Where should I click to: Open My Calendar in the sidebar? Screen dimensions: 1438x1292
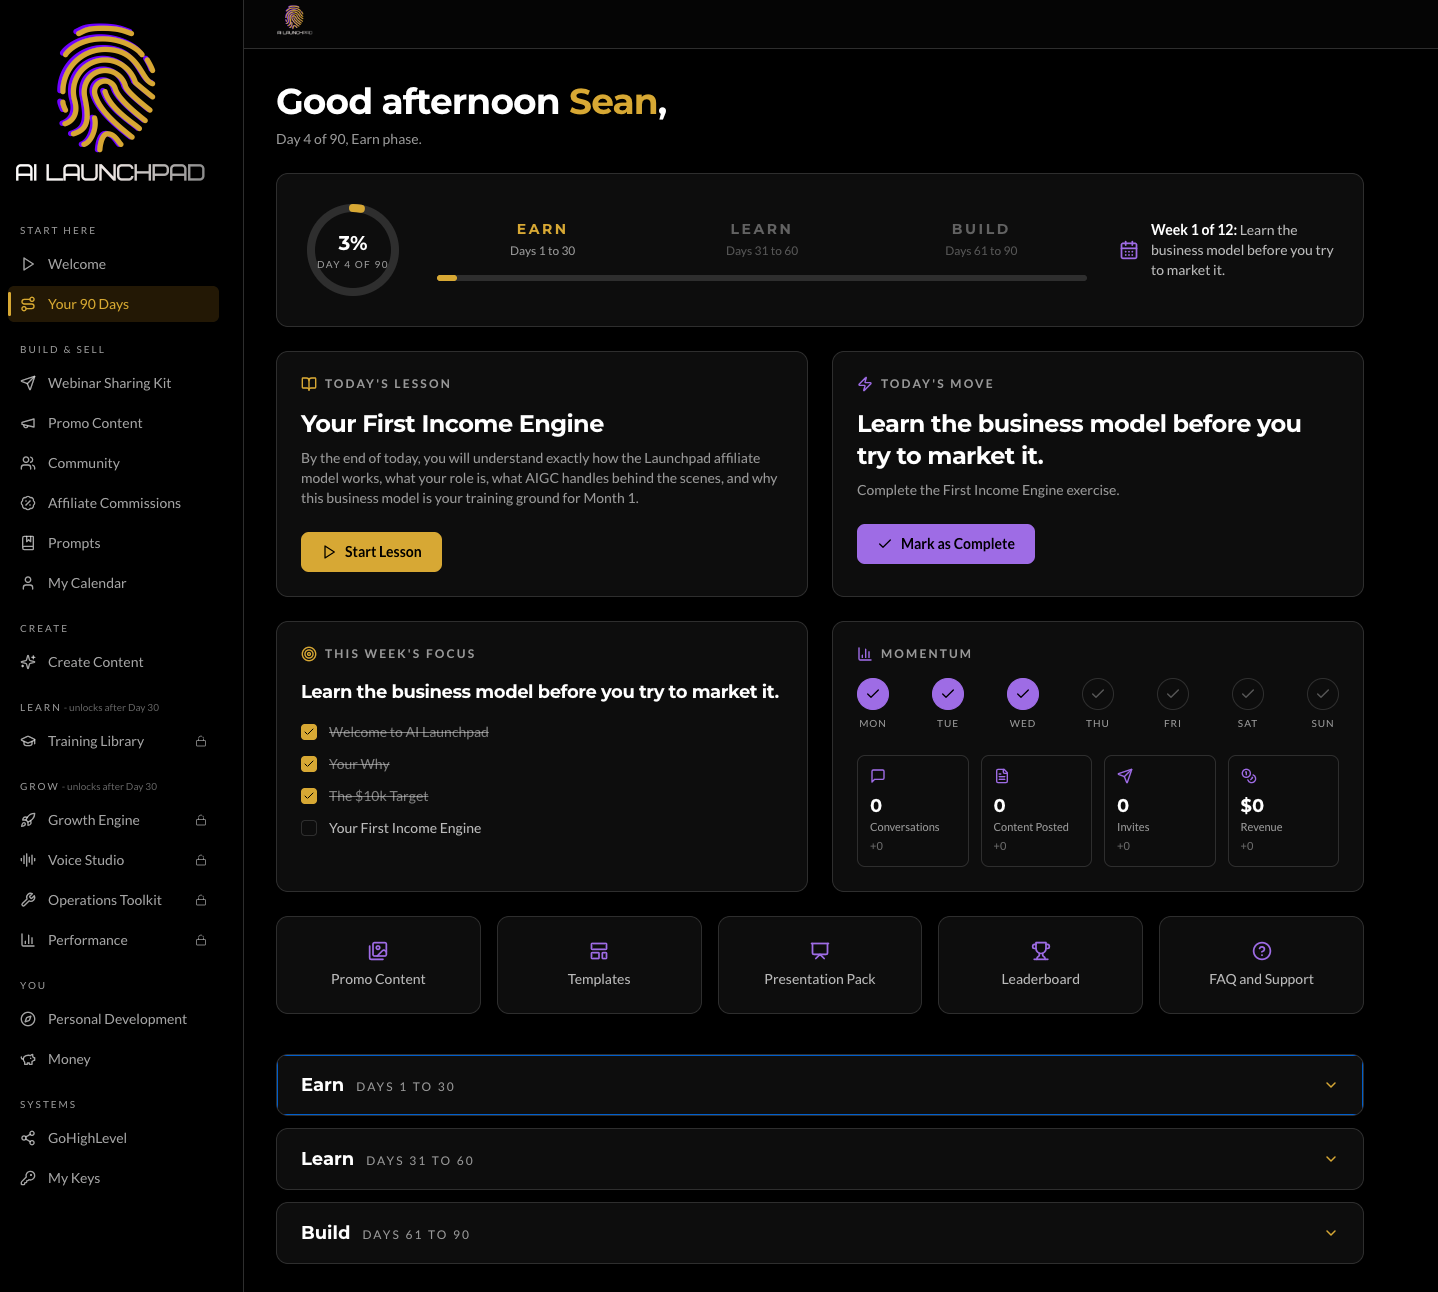point(113,583)
